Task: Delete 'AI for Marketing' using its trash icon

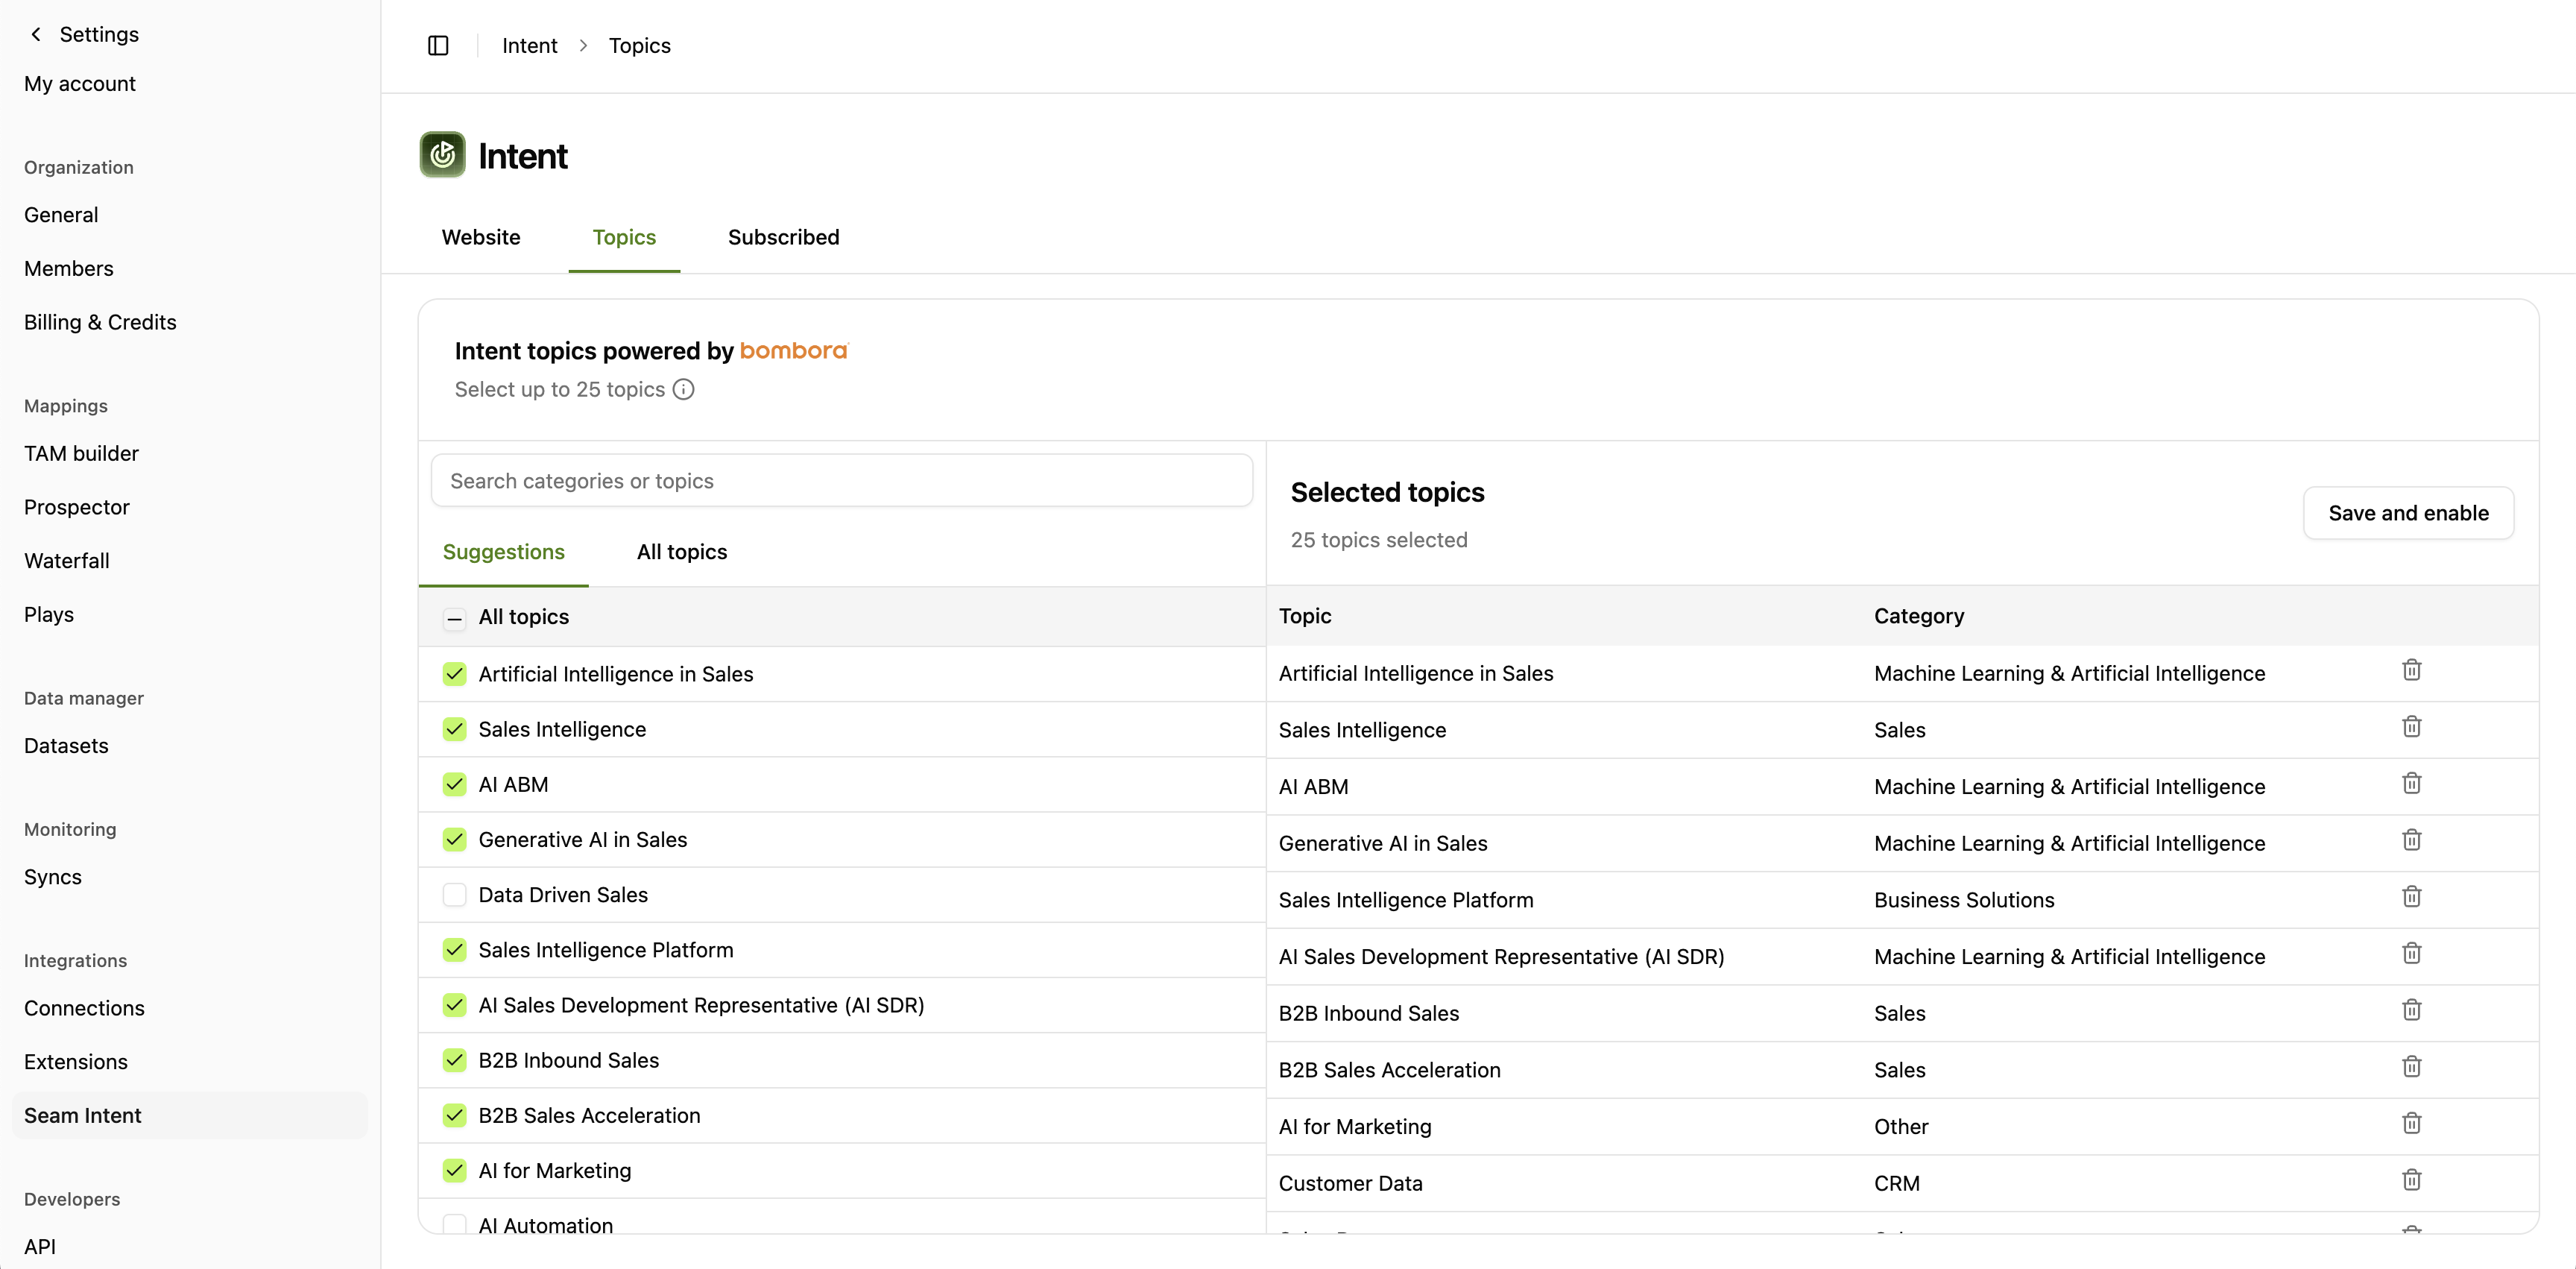Action: (x=2411, y=1123)
